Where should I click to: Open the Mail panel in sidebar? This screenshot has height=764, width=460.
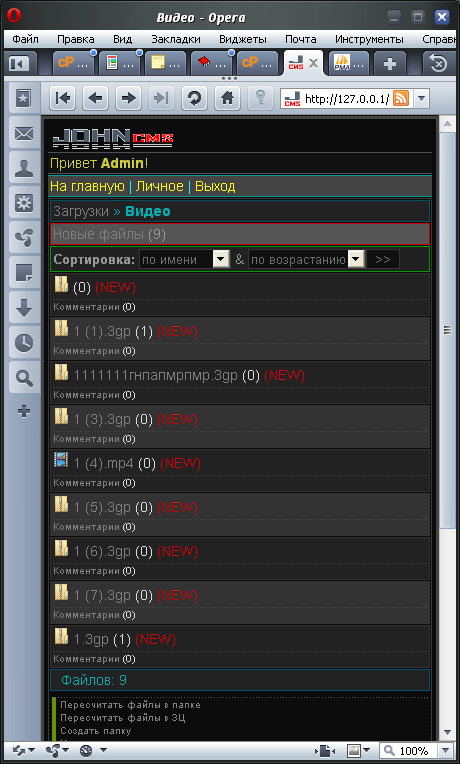[x=24, y=134]
